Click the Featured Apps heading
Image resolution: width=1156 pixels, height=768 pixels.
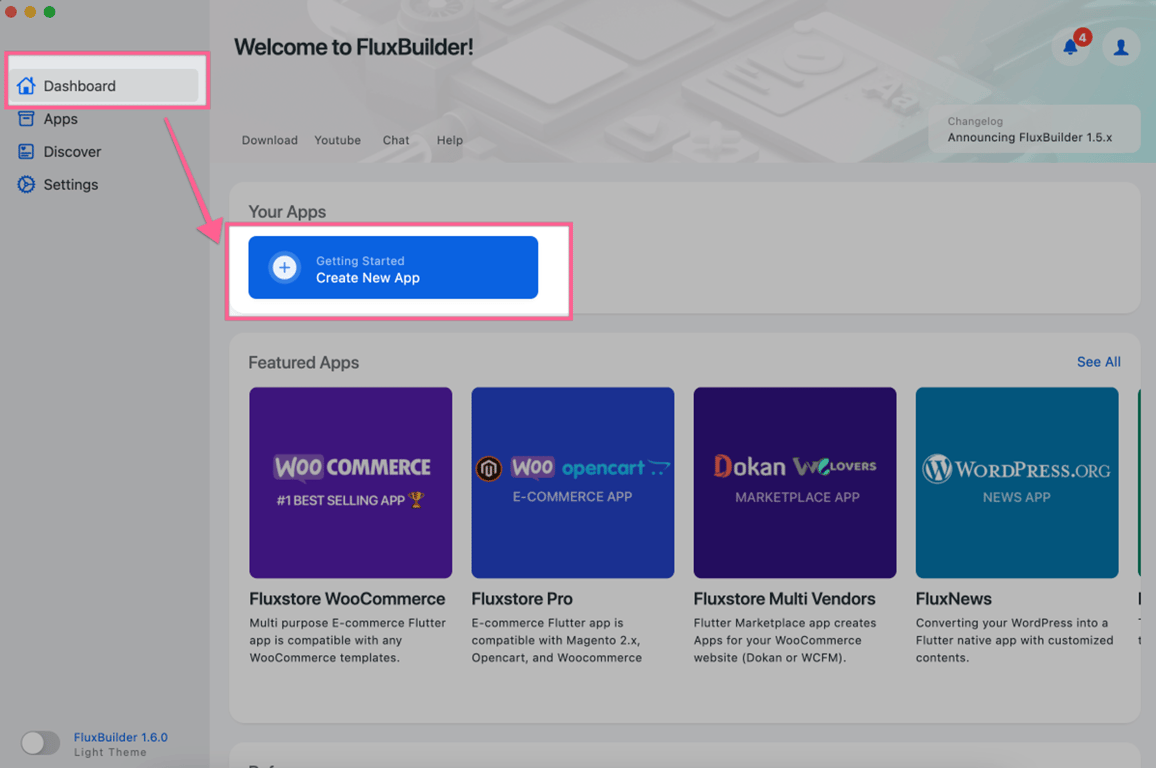coord(303,363)
